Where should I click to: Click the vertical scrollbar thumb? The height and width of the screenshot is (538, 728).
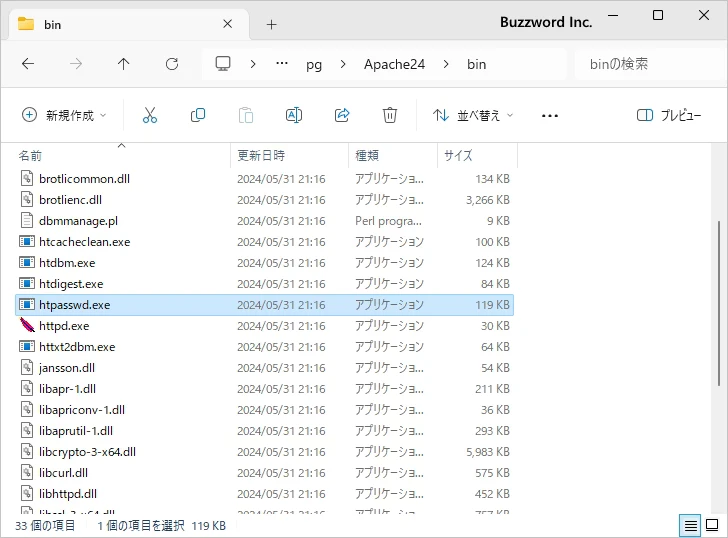click(x=719, y=303)
